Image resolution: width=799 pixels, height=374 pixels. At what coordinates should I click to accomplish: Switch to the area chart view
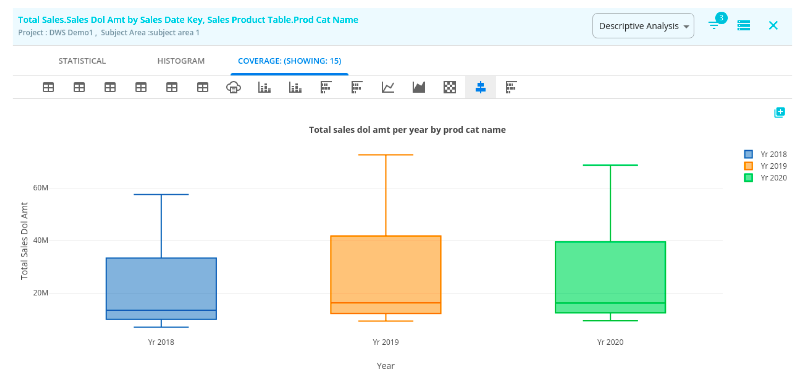(419, 88)
